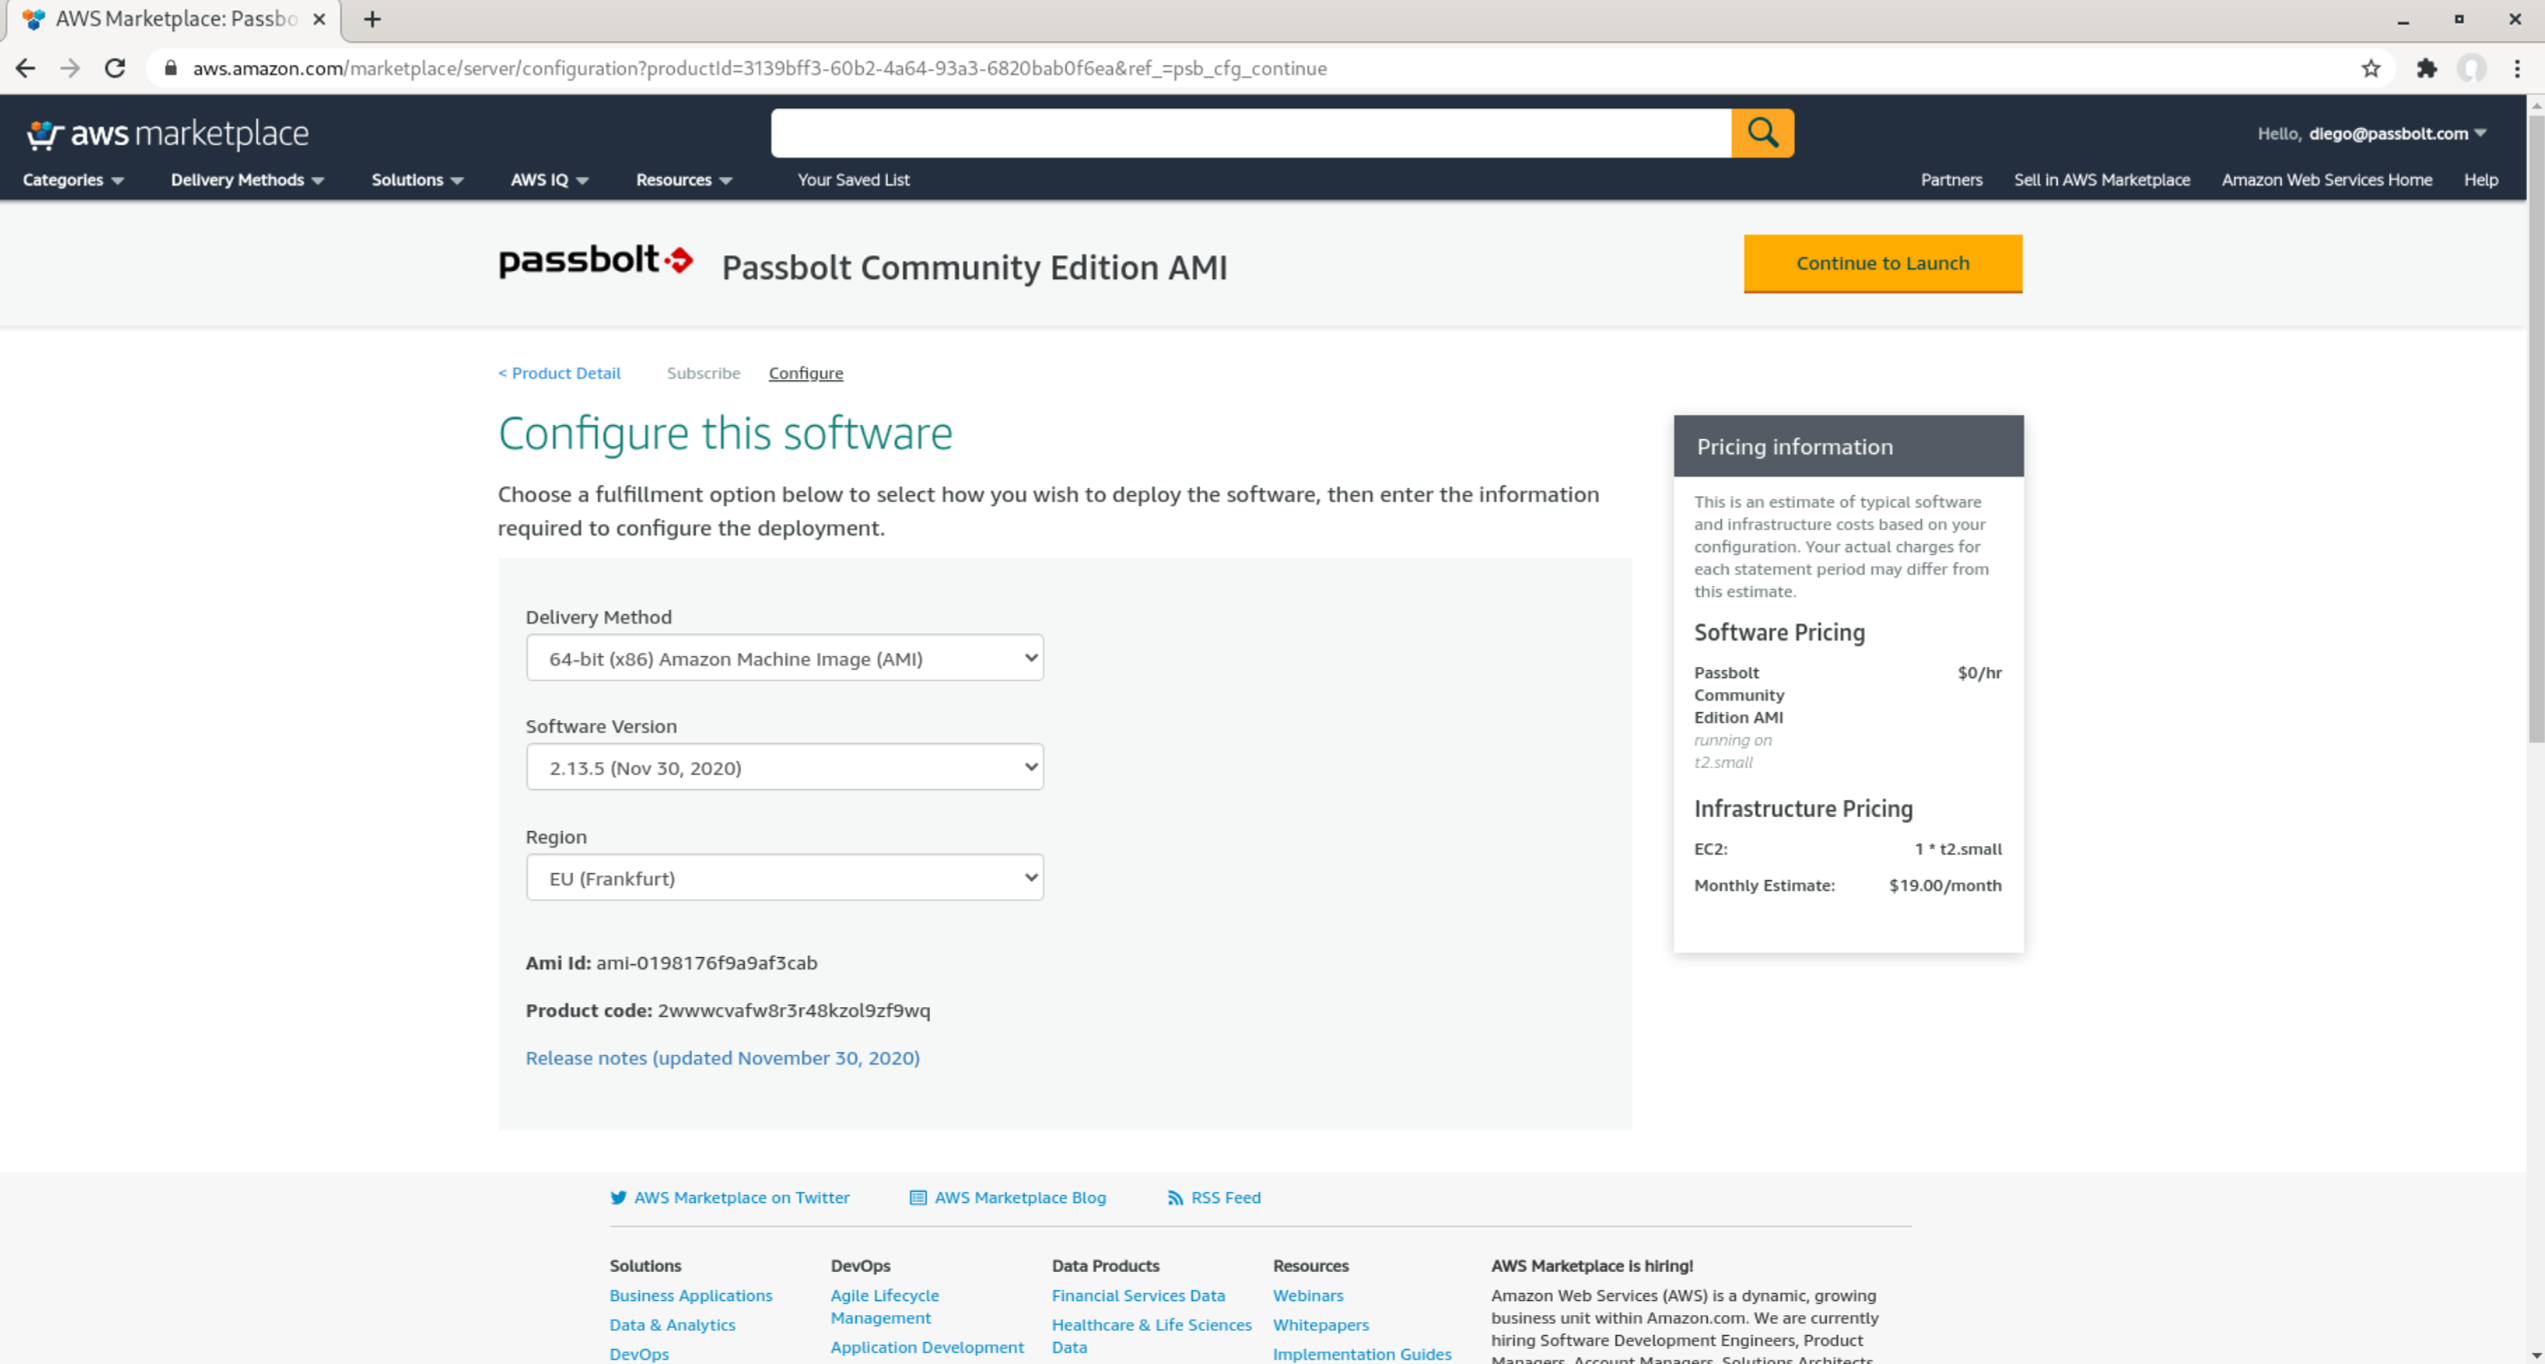Open Your Saved List
This screenshot has height=1364, width=2545.
[x=853, y=180]
